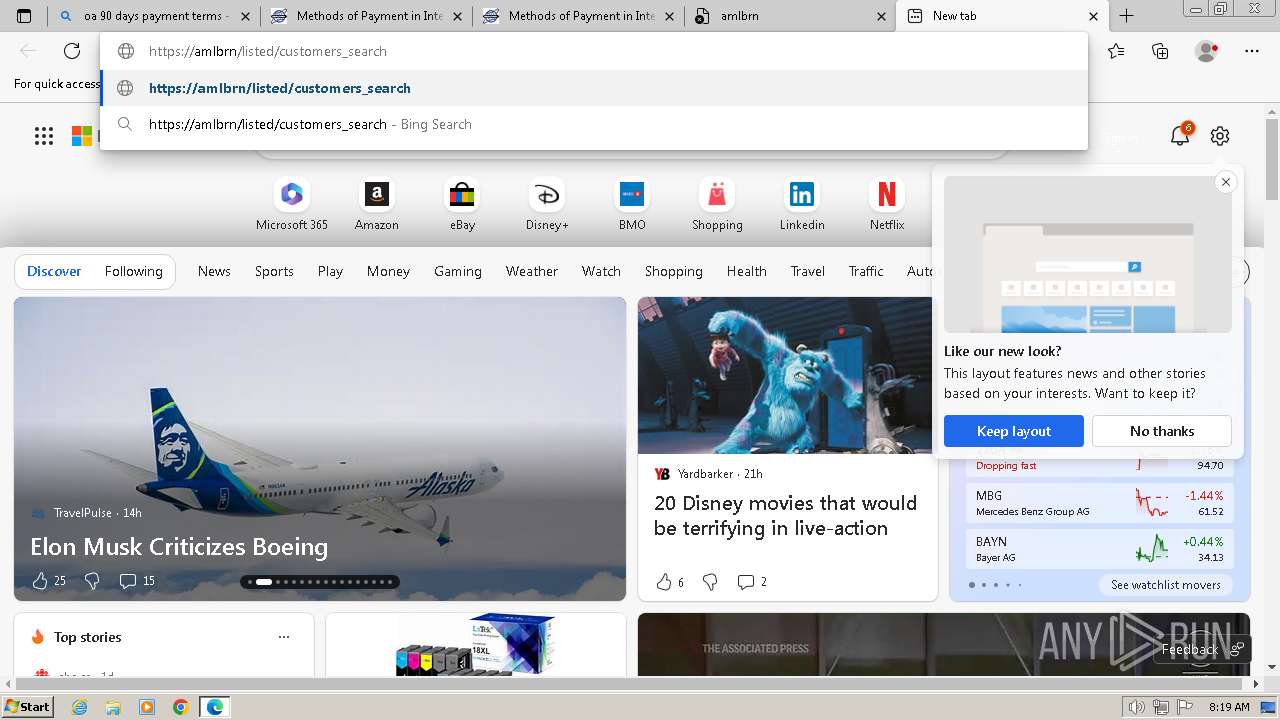Dislike the Elon Musk Boeing story
Image resolution: width=1280 pixels, height=720 pixels.
click(x=92, y=581)
